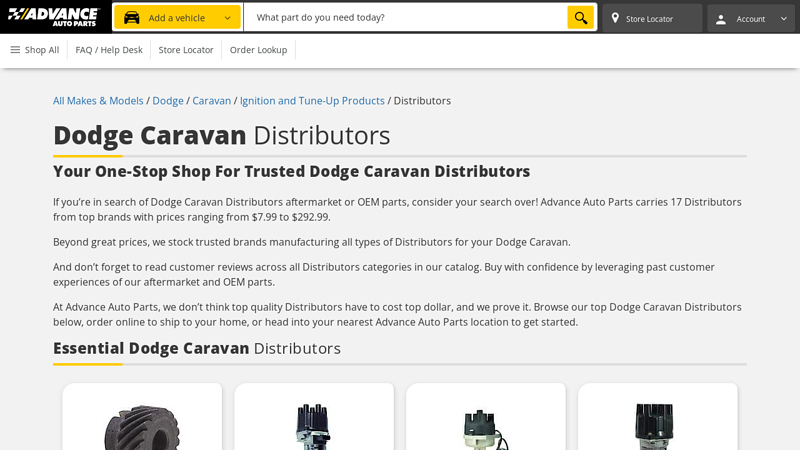Open the fourth product card with black cap
Viewport: 800px width, 450px height.
(x=658, y=416)
